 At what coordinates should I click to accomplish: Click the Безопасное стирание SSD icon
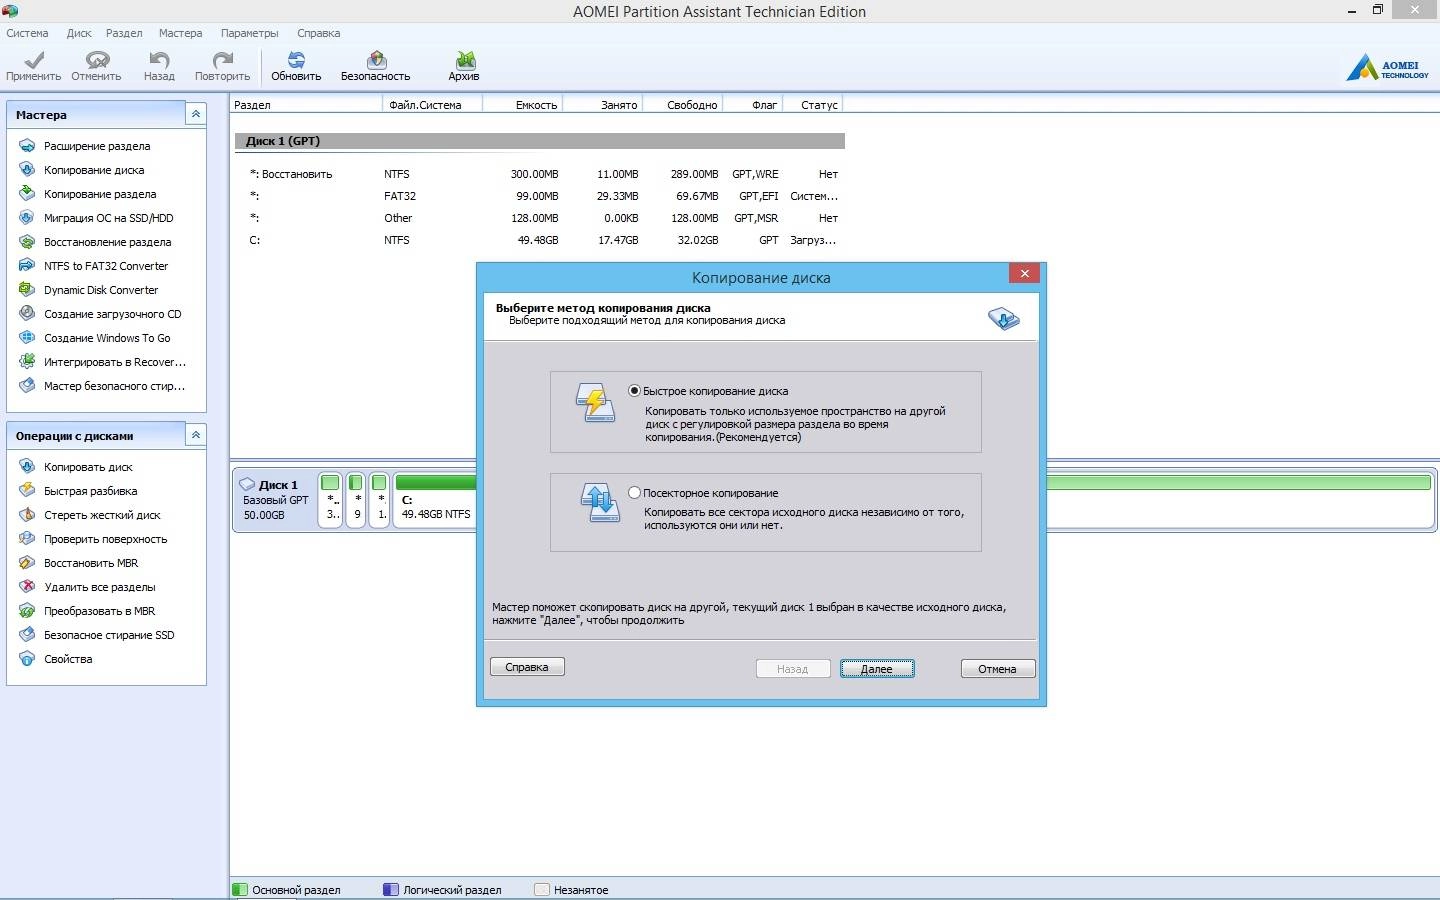pos(27,635)
